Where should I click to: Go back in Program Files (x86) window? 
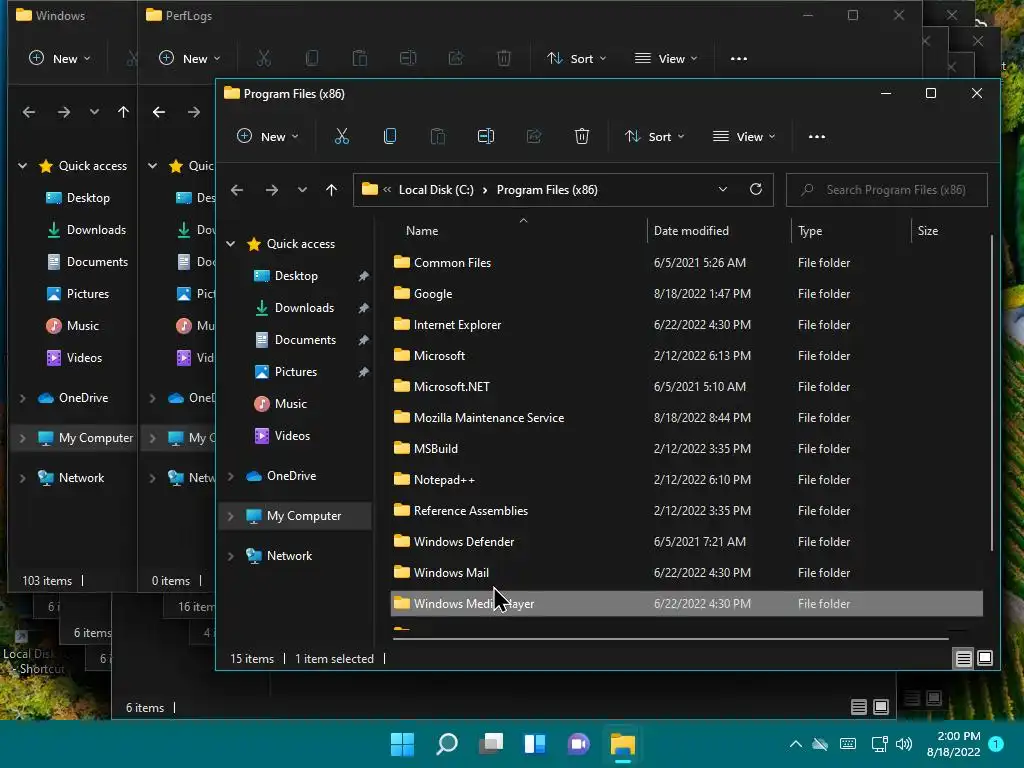tap(237, 190)
